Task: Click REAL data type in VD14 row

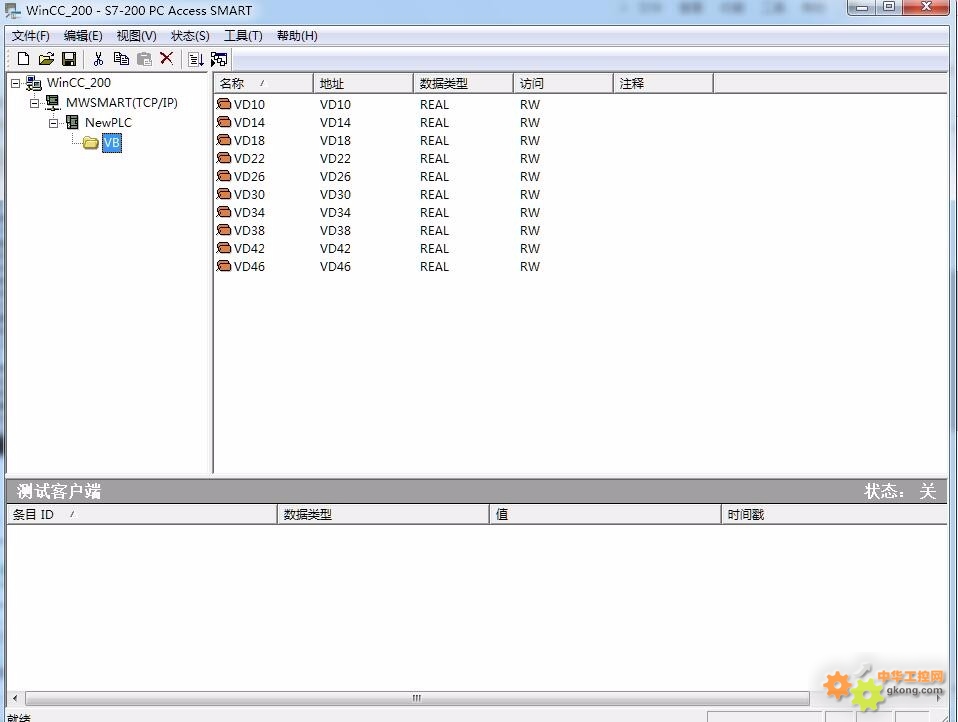Action: point(434,123)
